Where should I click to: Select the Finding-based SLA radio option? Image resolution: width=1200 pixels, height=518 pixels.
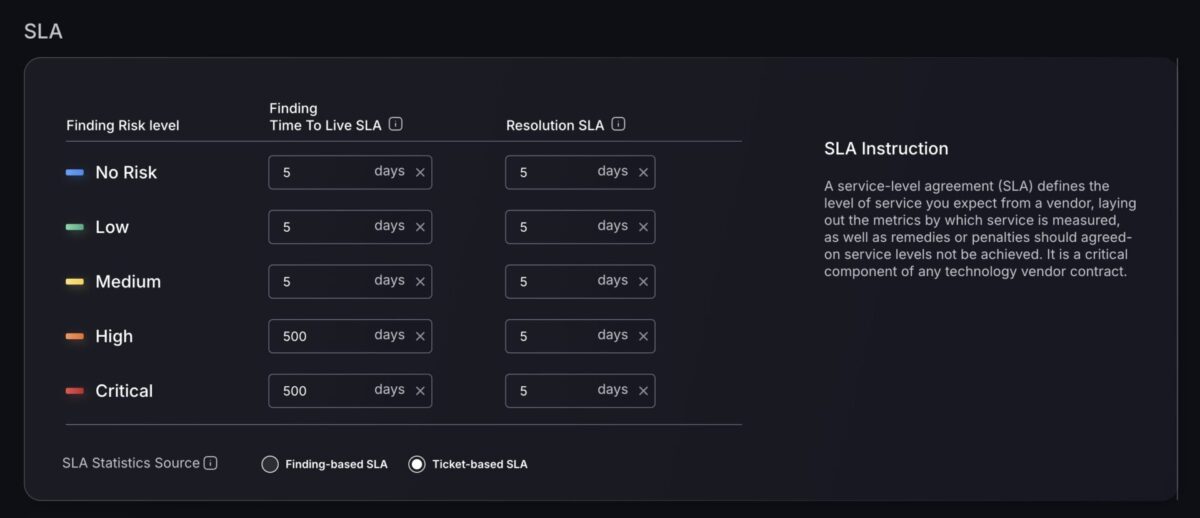[269, 464]
